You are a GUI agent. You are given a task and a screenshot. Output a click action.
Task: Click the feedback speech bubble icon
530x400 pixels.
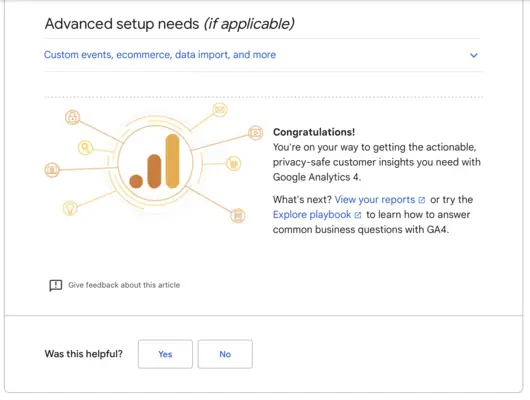point(55,285)
